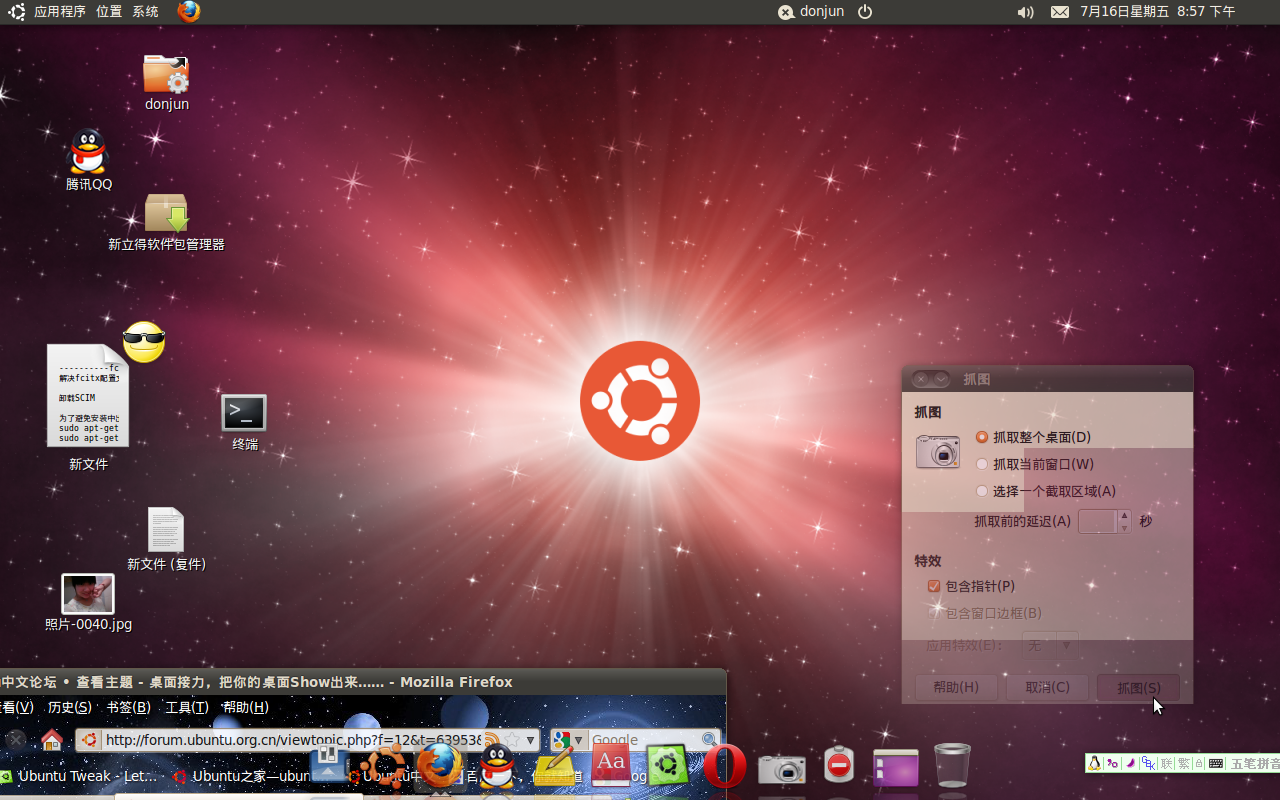Click the Ubuntu logo dock icon
The width and height of the screenshot is (1280, 800).
(x=382, y=768)
